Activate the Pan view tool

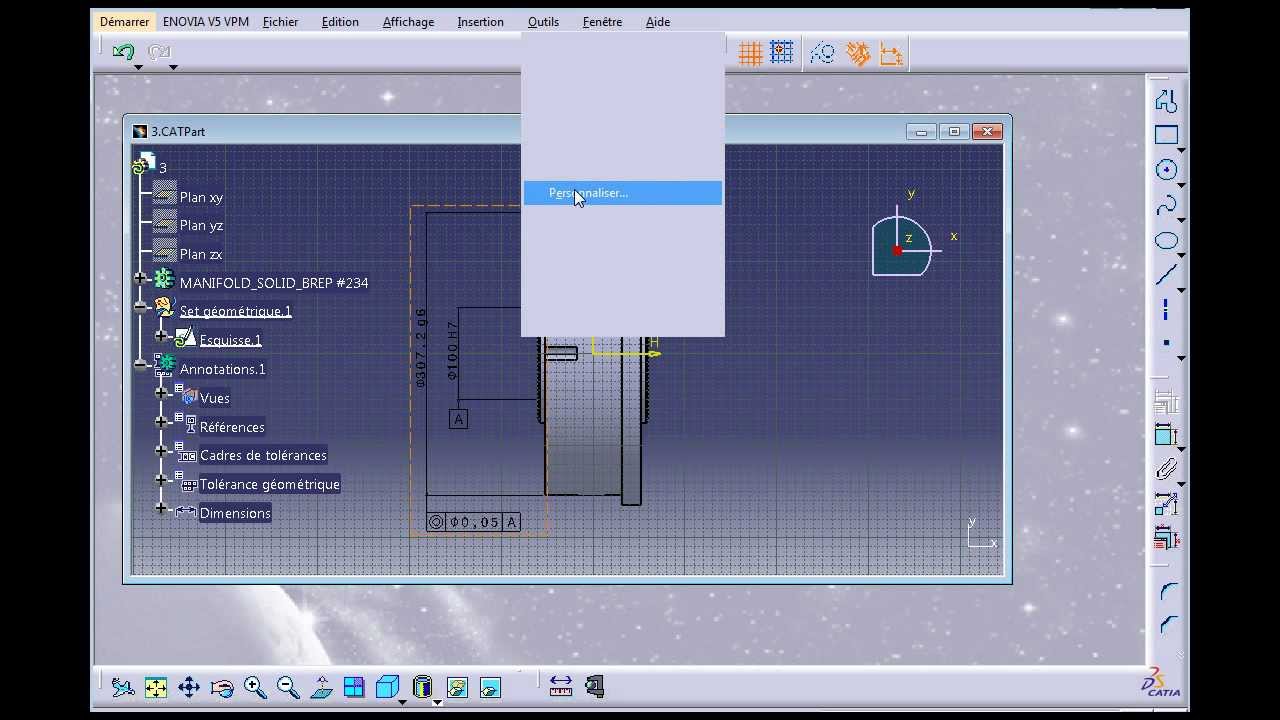point(189,687)
